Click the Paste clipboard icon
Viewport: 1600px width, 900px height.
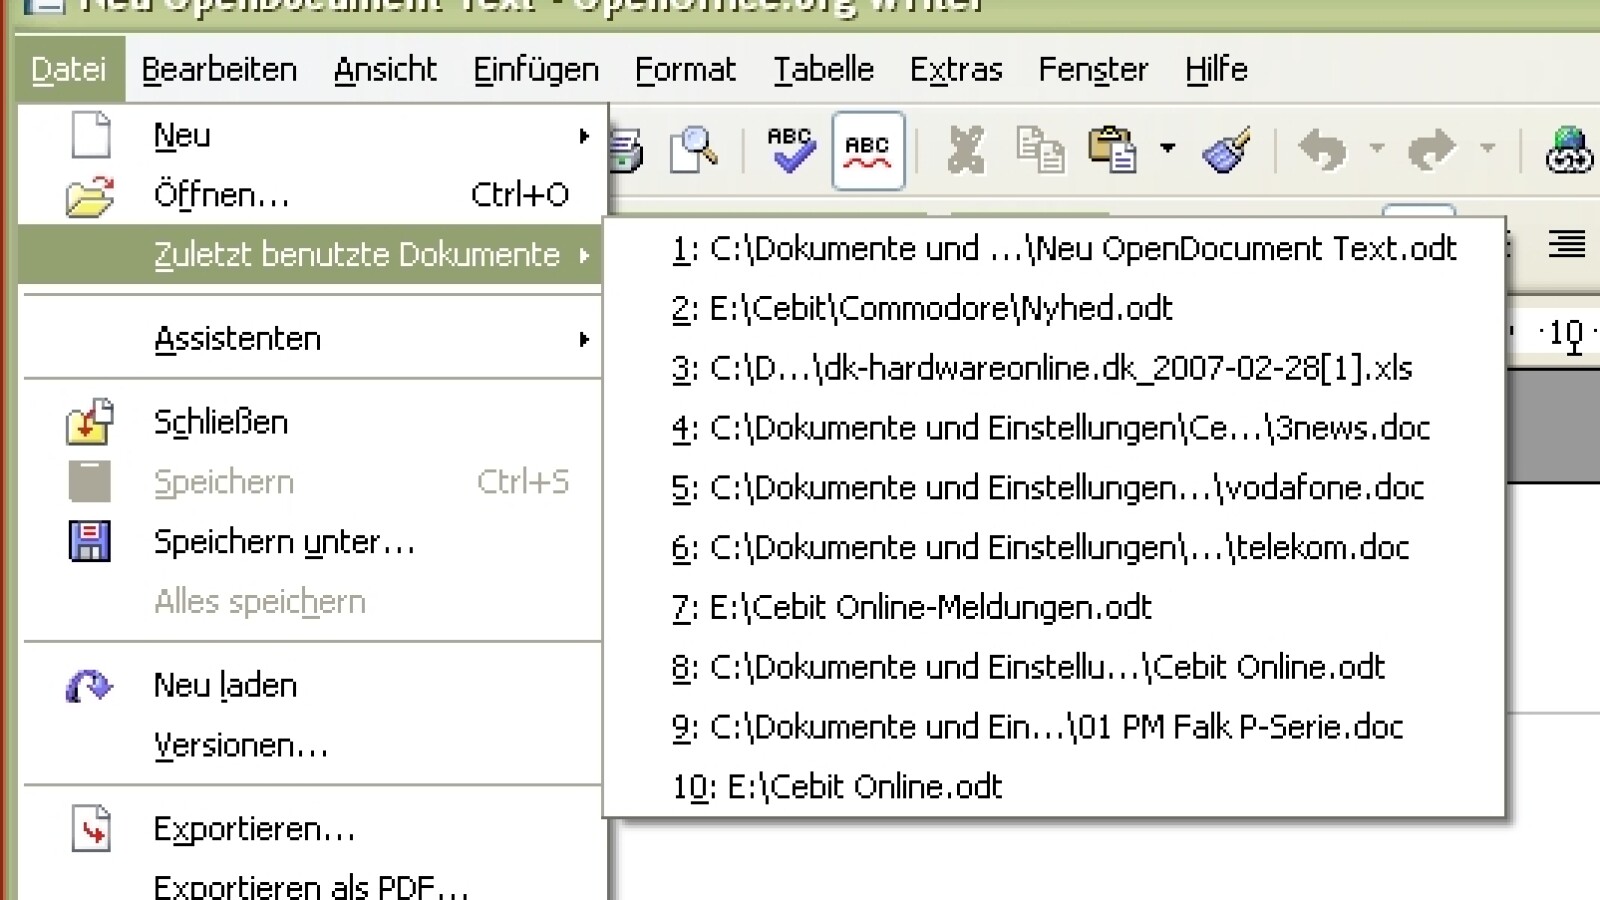(x=1112, y=151)
